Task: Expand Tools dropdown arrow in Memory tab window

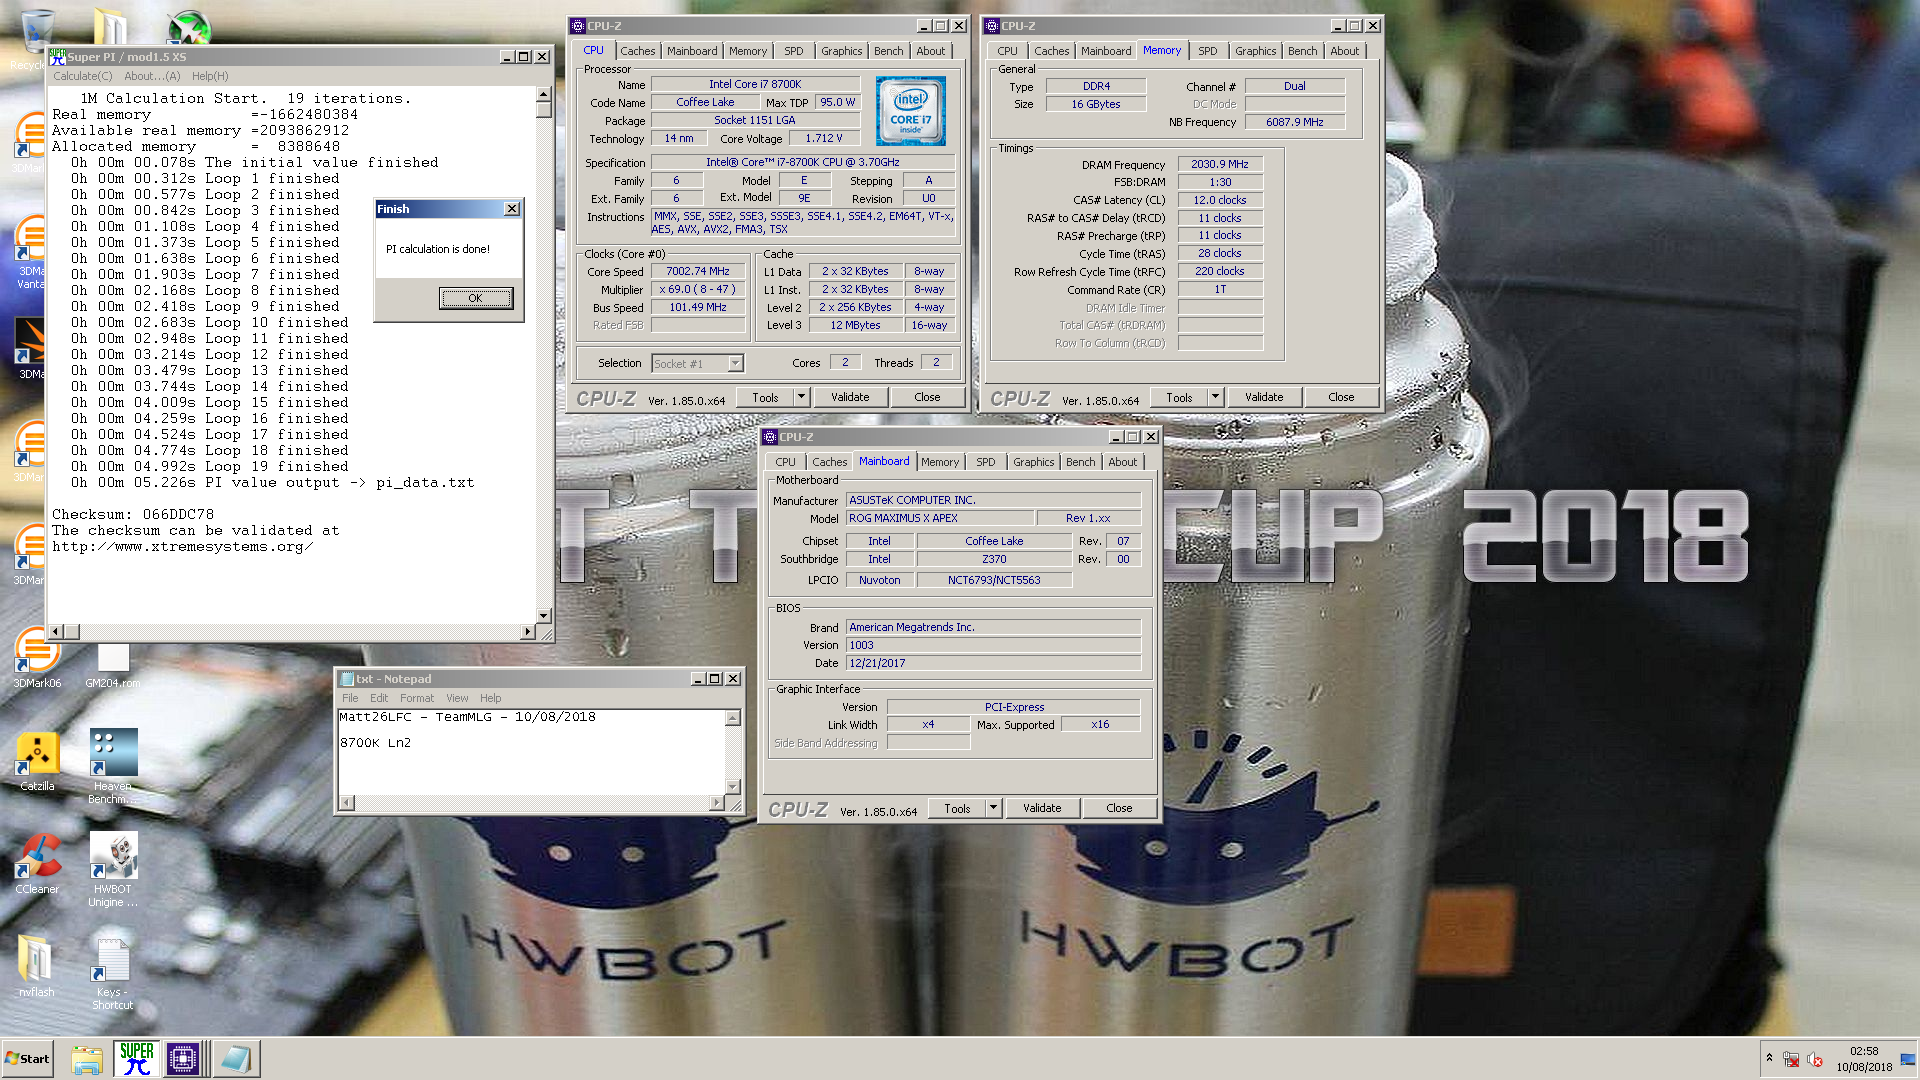Action: [1215, 397]
